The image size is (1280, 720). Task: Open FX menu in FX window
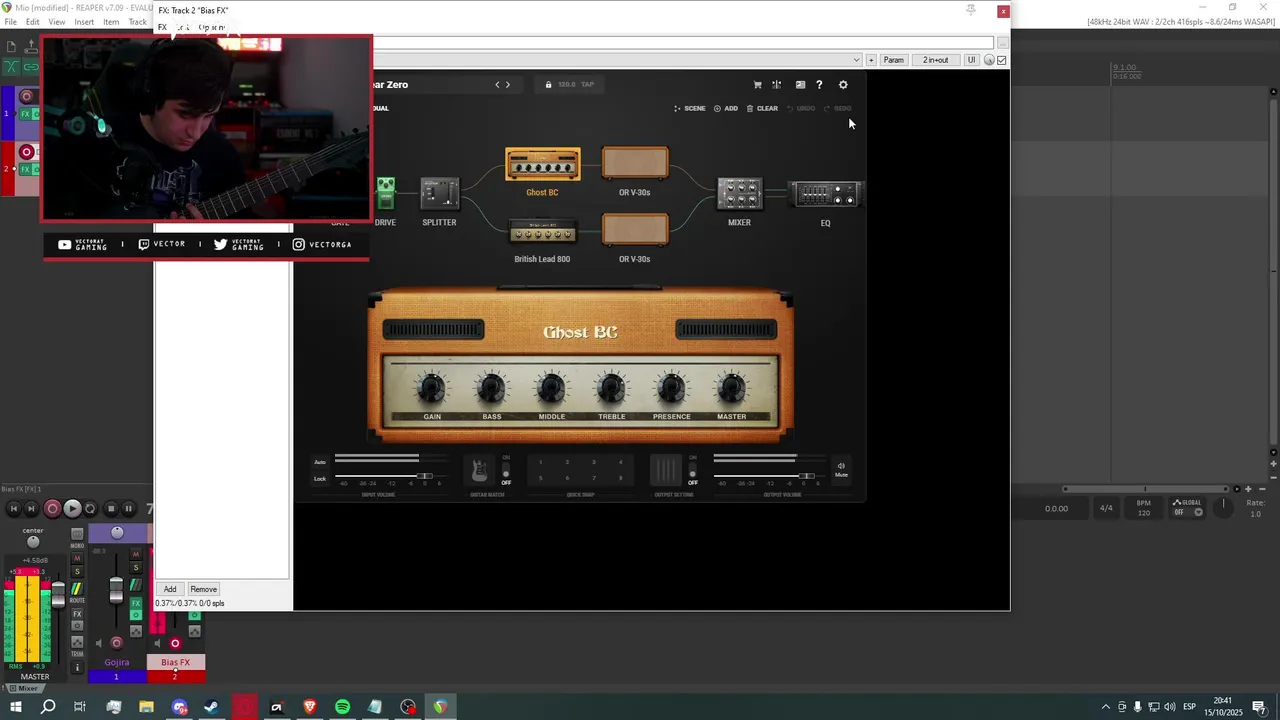point(162,28)
